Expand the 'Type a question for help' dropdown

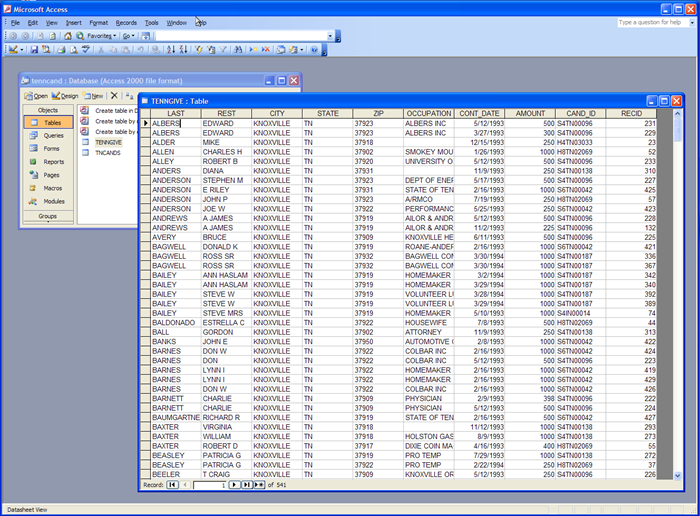coord(692,22)
